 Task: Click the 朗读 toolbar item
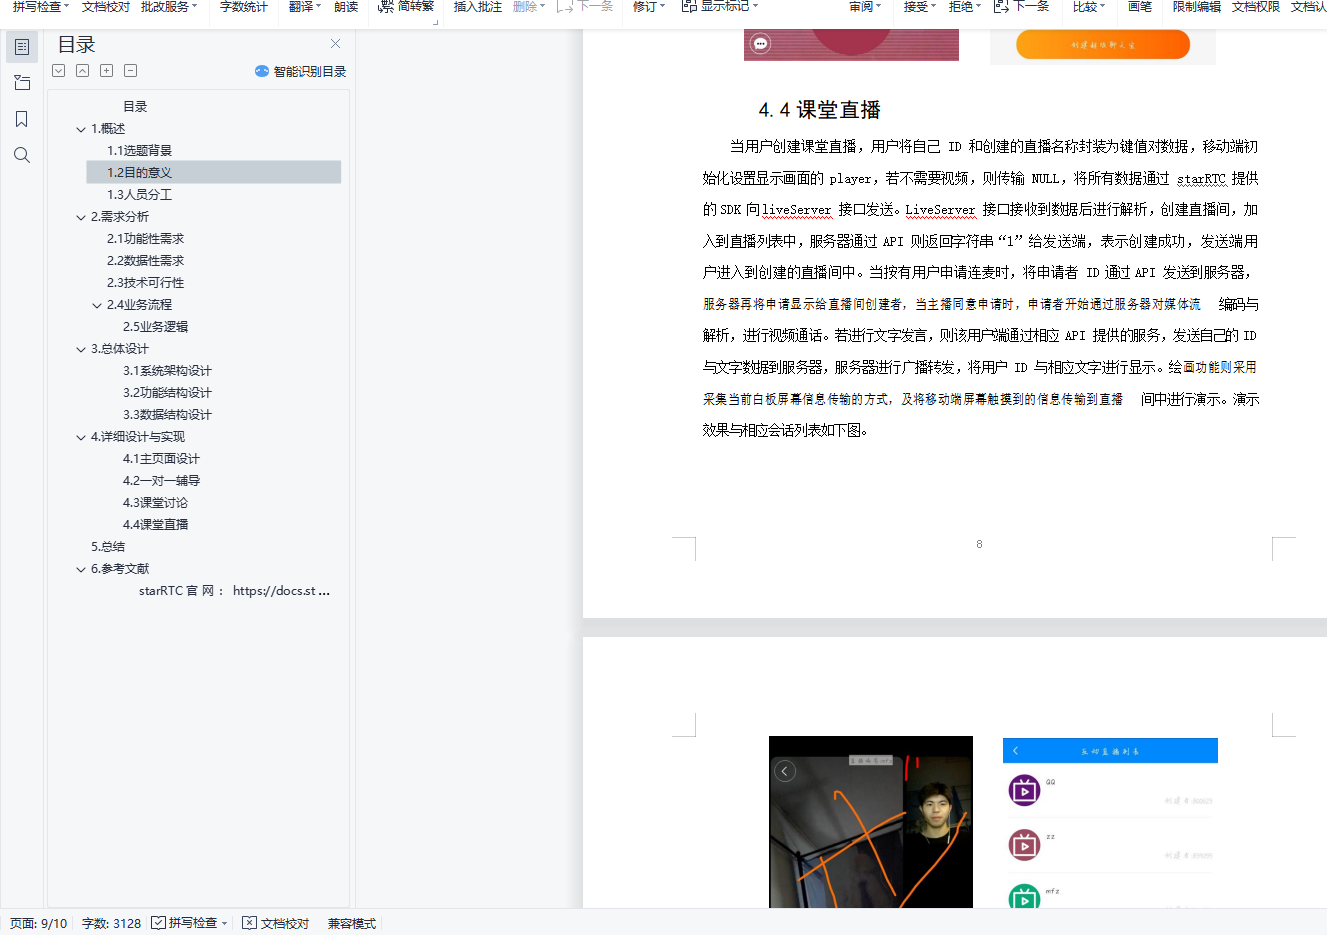coord(346,6)
